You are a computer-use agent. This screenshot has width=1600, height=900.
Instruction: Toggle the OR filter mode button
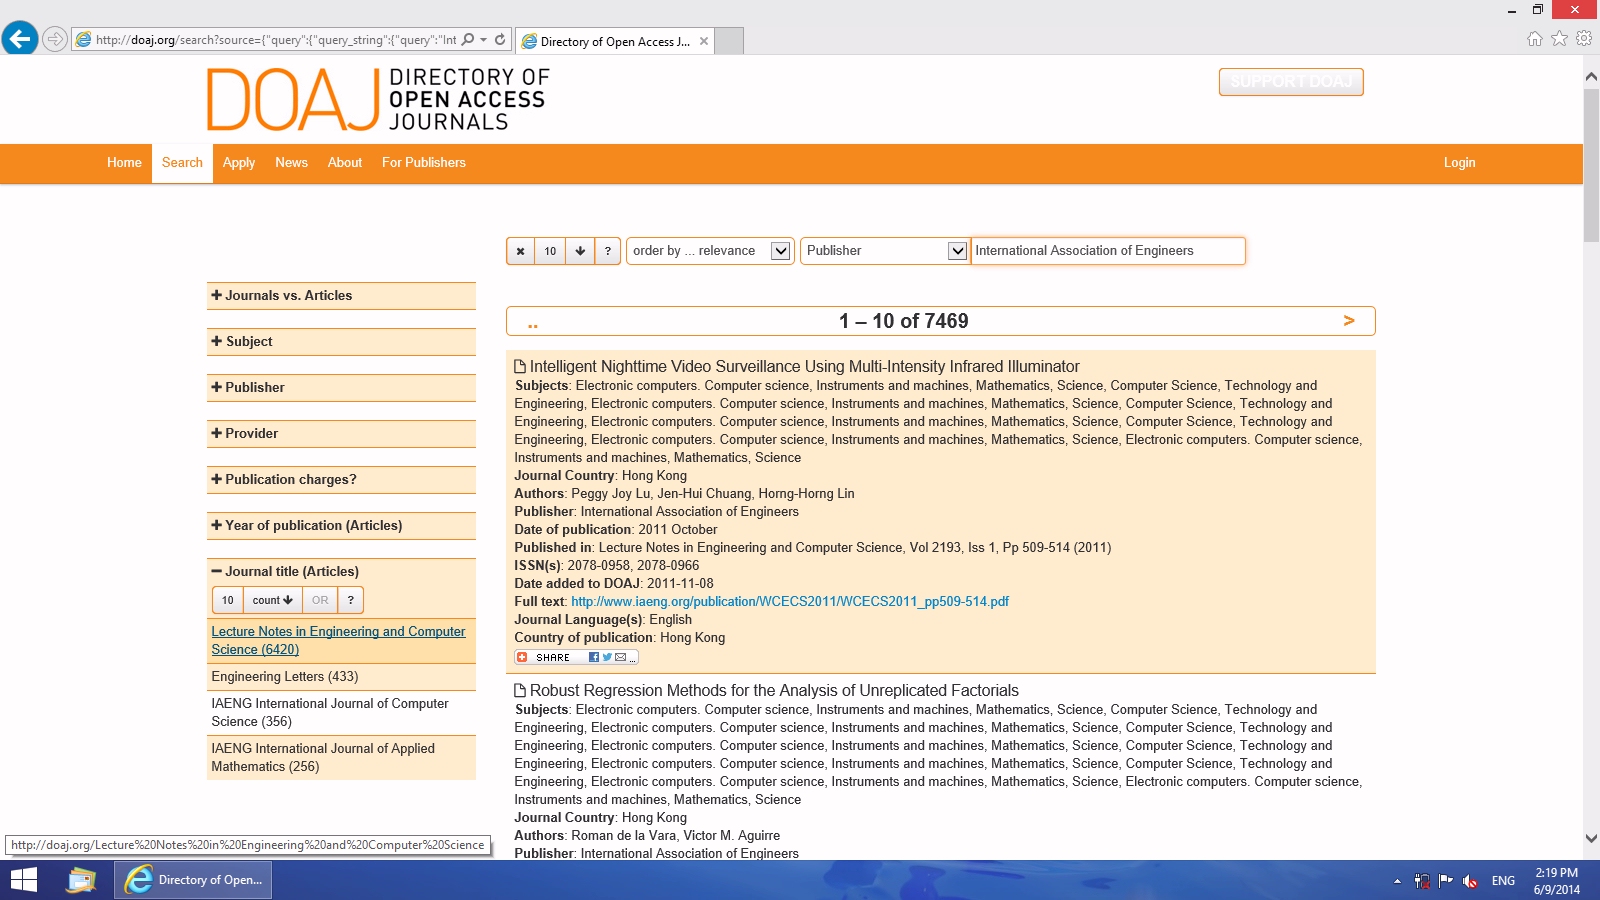coord(320,600)
